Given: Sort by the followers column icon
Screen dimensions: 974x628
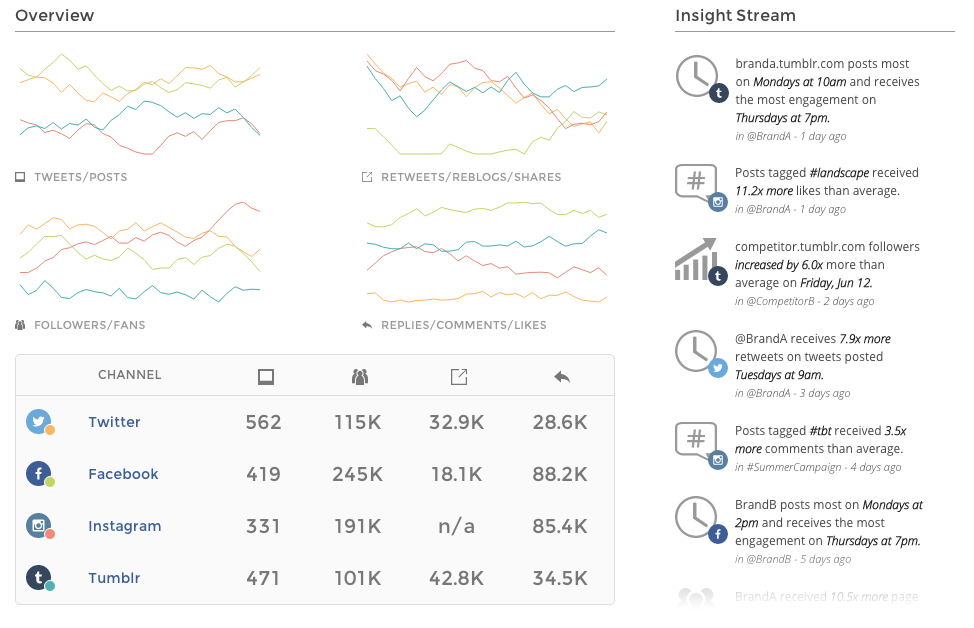Looking at the screenshot, I should point(360,377).
